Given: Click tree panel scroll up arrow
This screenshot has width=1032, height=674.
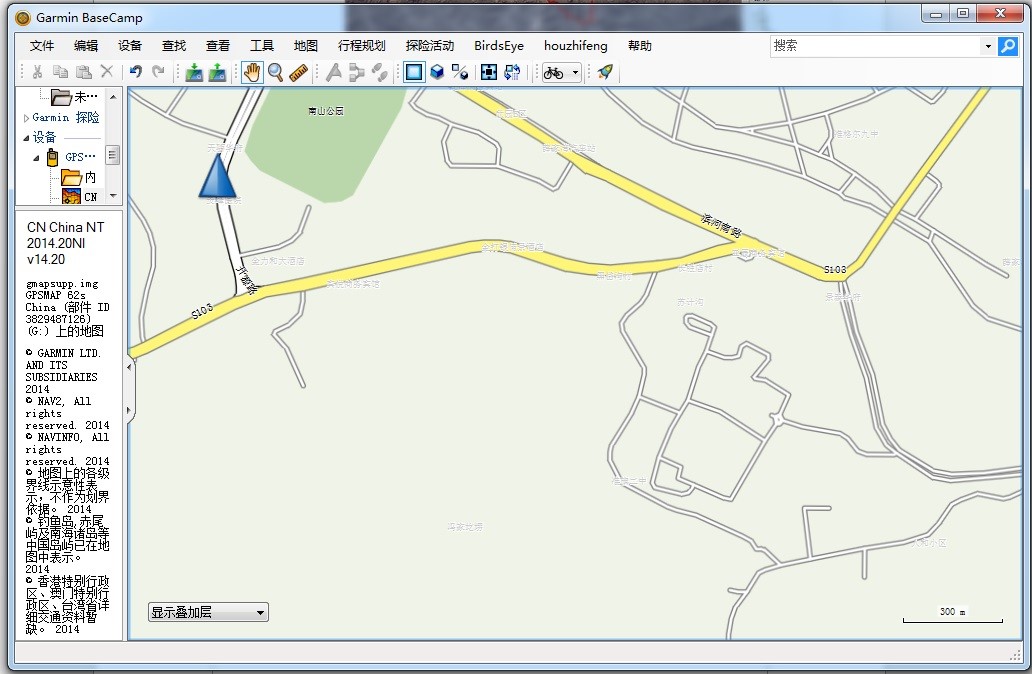Looking at the screenshot, I should (113, 97).
